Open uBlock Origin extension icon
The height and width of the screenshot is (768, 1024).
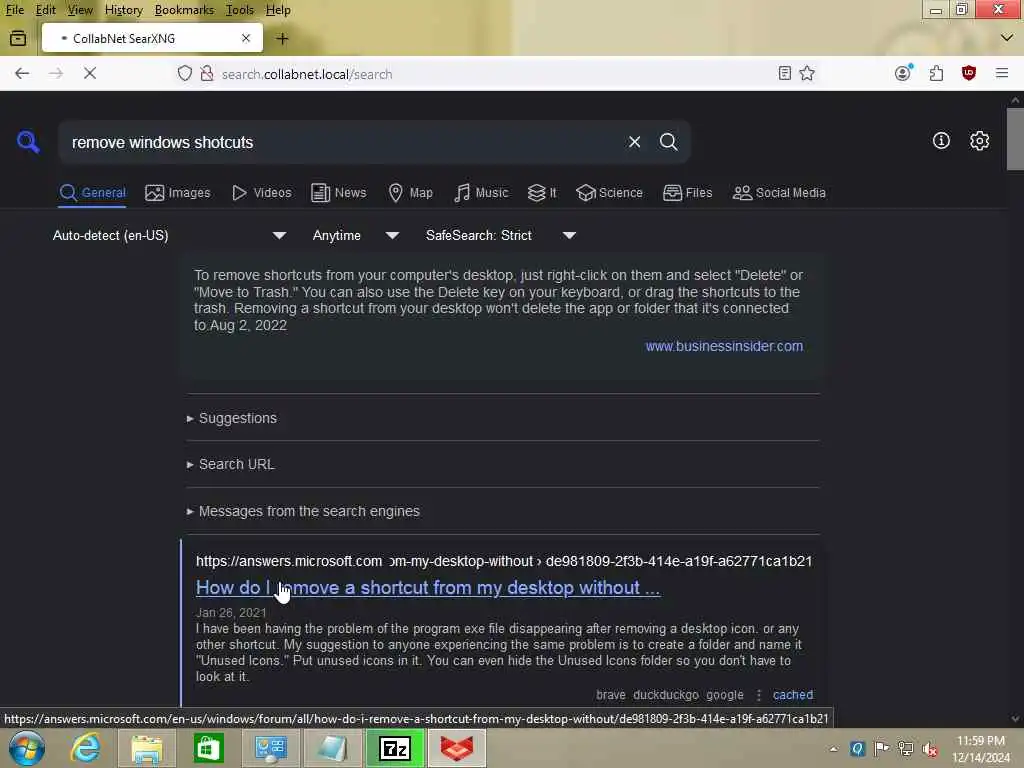point(969,73)
